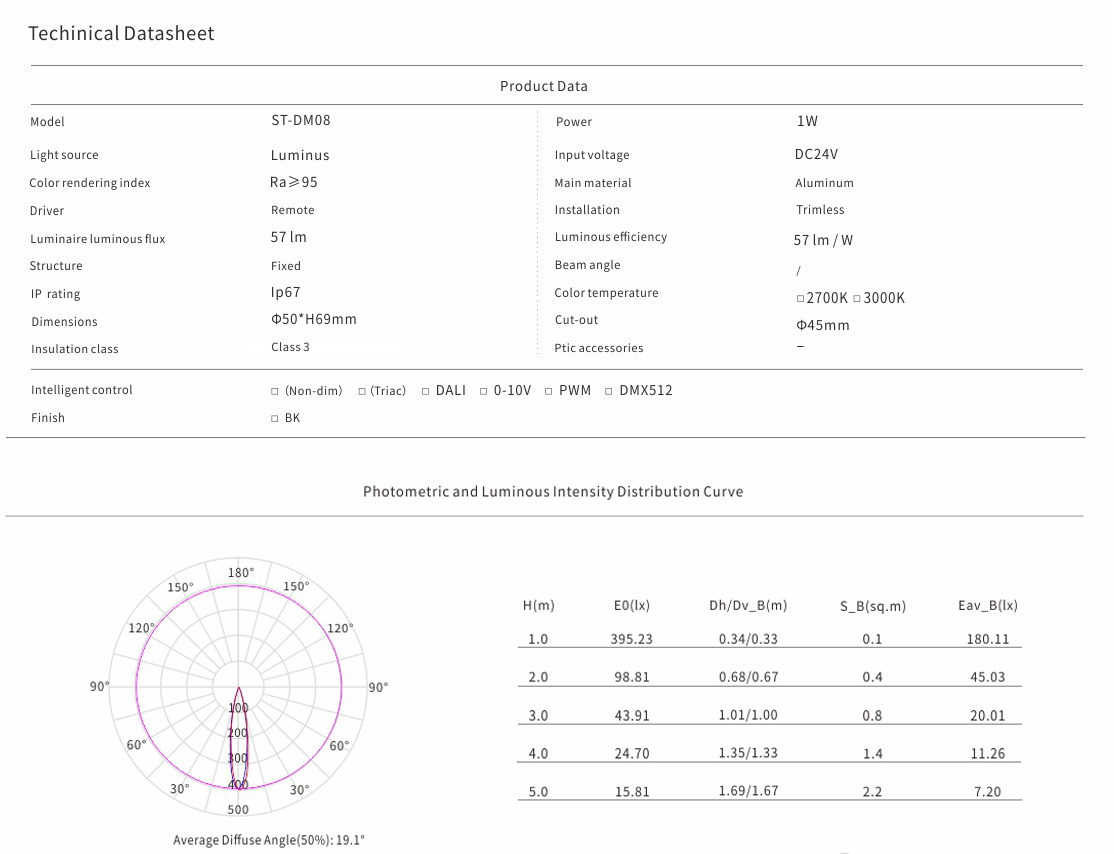The height and width of the screenshot is (854, 1114).
Task: Select the Product Data section header
Action: 543,86
